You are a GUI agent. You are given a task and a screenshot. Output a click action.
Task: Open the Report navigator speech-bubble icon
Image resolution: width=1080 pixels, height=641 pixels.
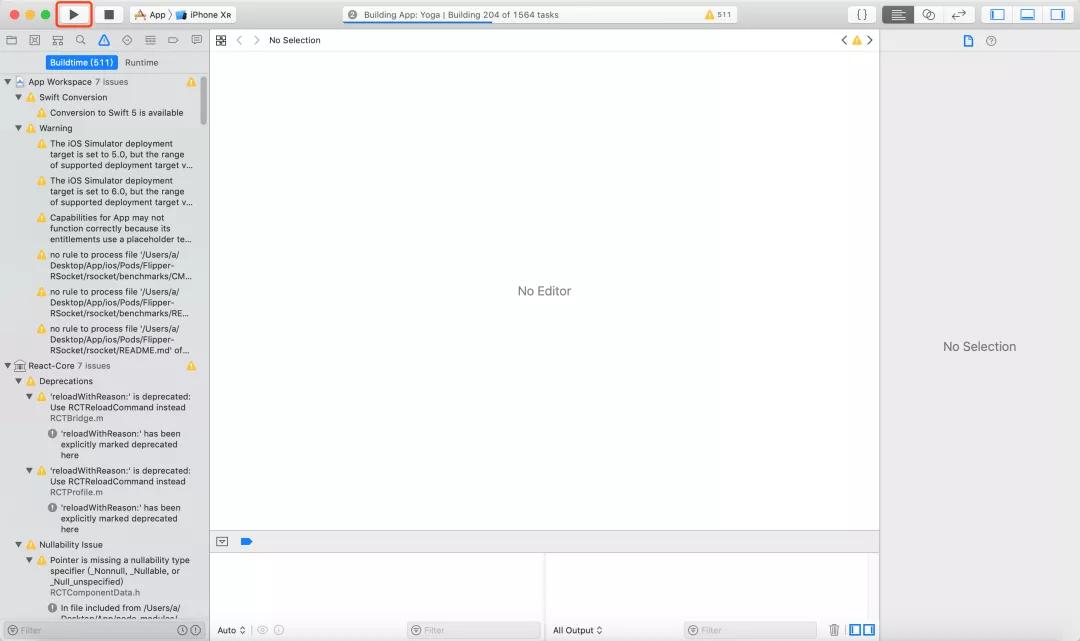196,40
